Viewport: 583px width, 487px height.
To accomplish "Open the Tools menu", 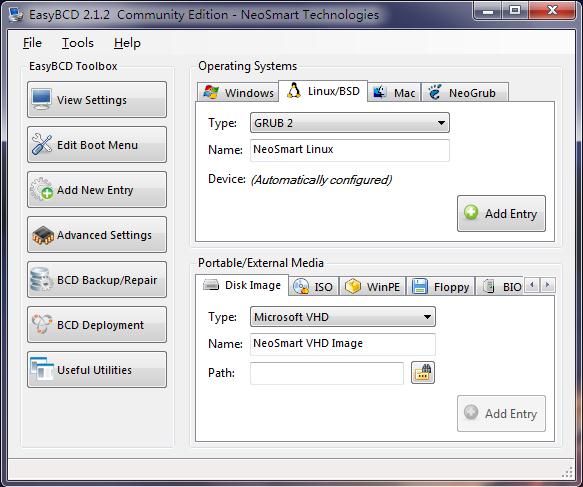I will pos(77,43).
